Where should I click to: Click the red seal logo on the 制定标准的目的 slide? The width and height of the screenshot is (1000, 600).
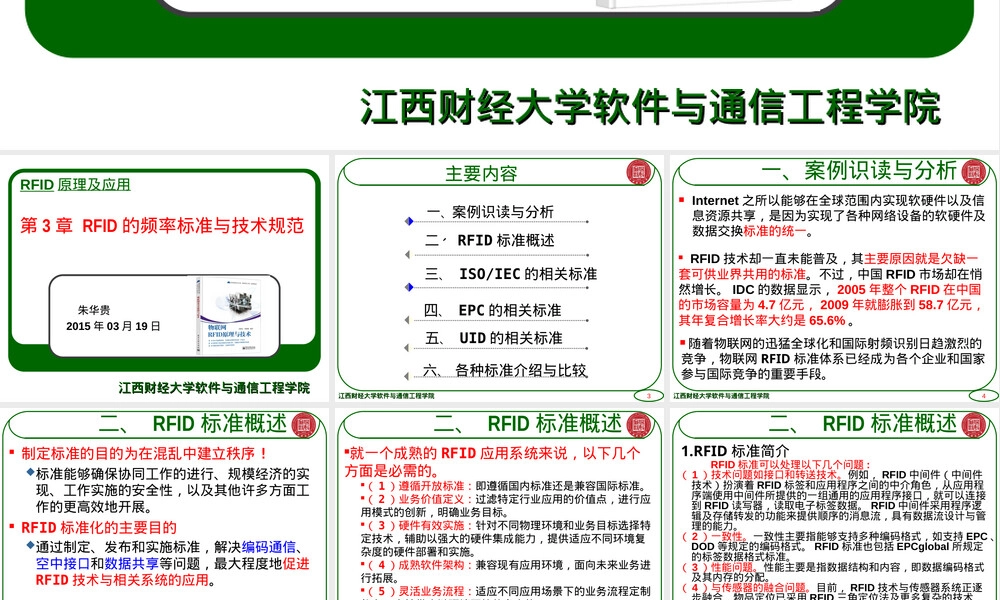304,425
